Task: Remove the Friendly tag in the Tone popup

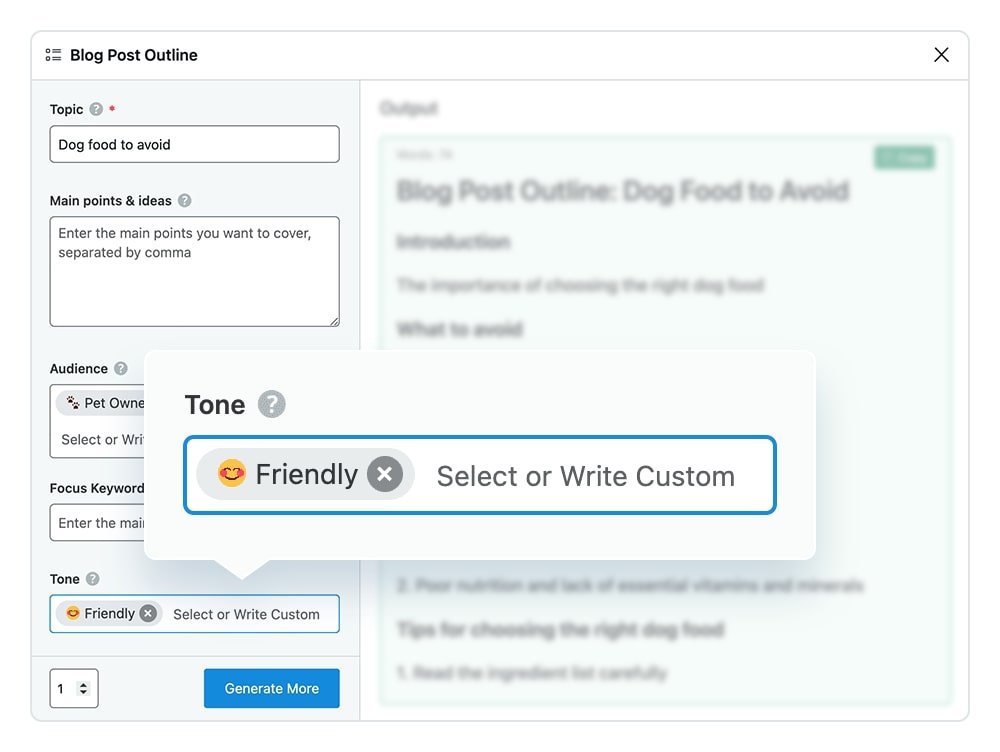Action: tap(385, 474)
